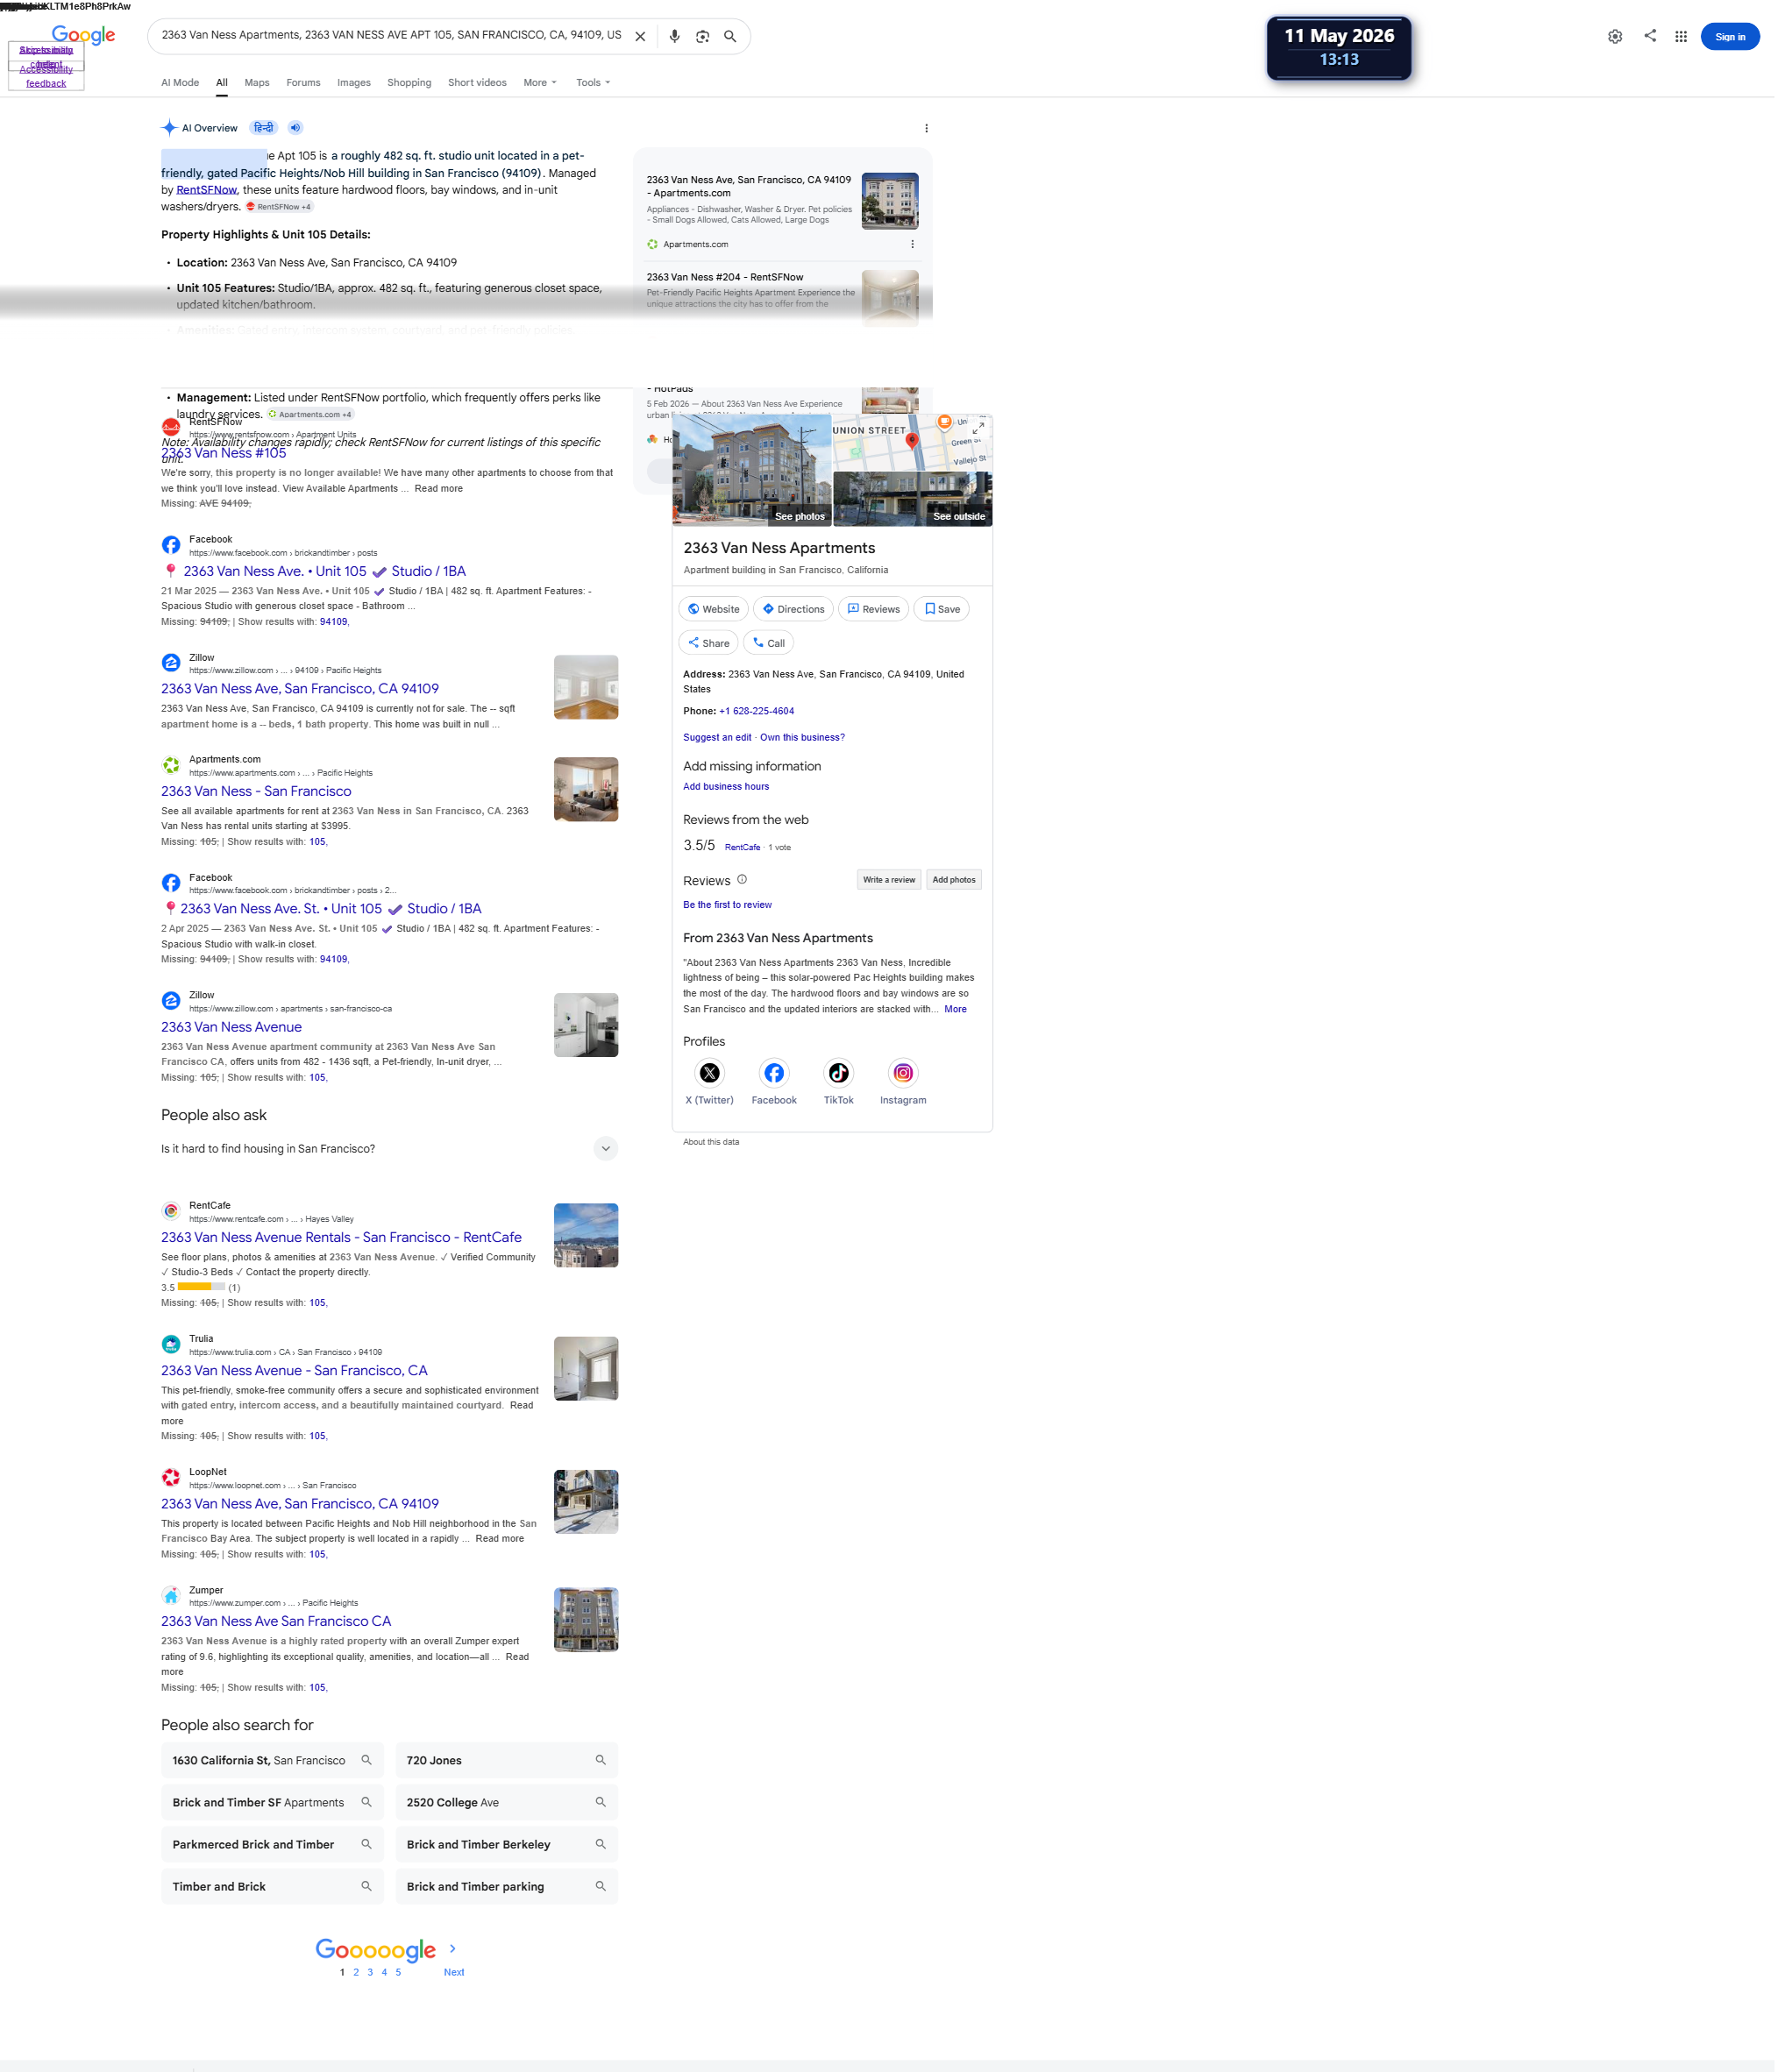Click the Next results page link
Viewport: 1785px width, 2072px height.
[456, 1983]
